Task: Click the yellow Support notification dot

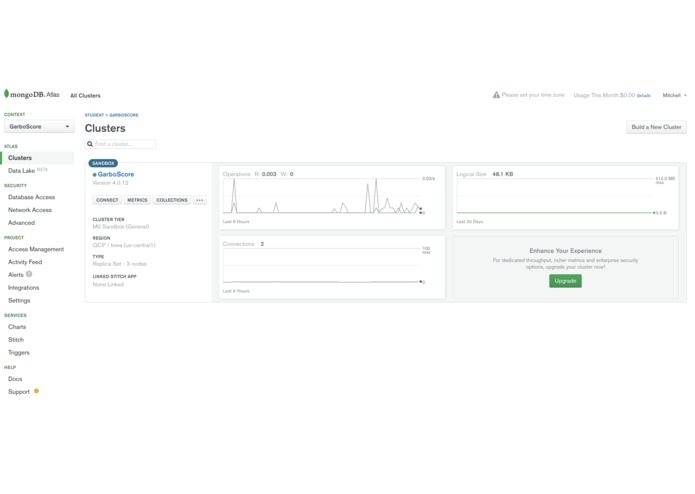Action: (36, 391)
